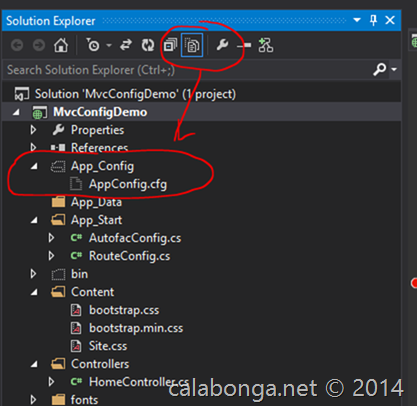The width and height of the screenshot is (417, 406).
Task: Click Sync with Active Document icon
Action: pyautogui.click(x=126, y=45)
